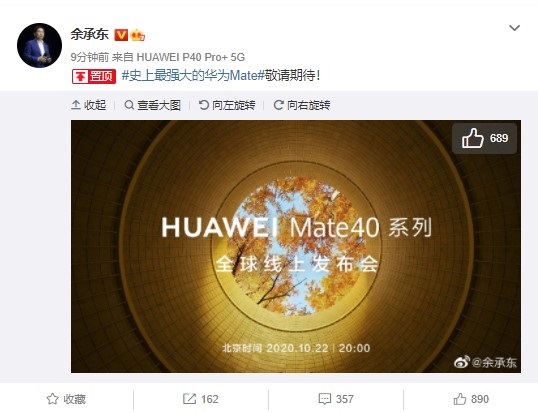538x413 pixels.
Task: Open 查看大图 to view the large image
Action: 152,105
